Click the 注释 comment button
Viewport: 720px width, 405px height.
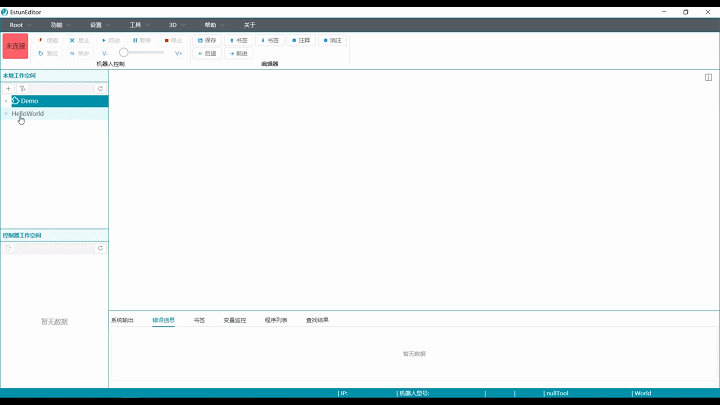[300, 40]
